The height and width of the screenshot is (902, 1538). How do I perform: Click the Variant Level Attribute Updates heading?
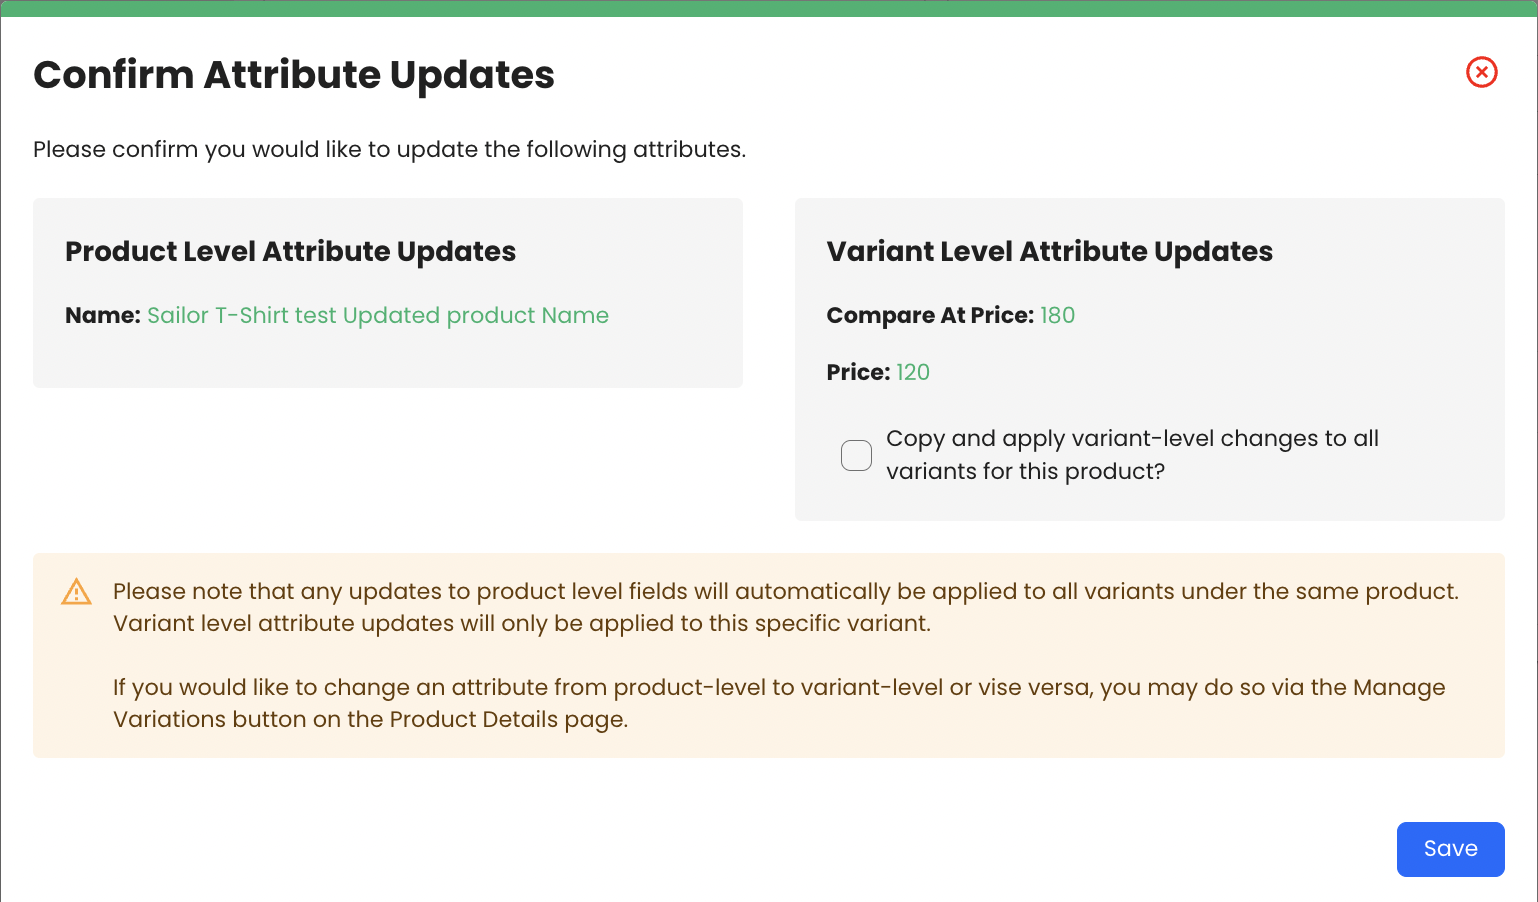1049,251
